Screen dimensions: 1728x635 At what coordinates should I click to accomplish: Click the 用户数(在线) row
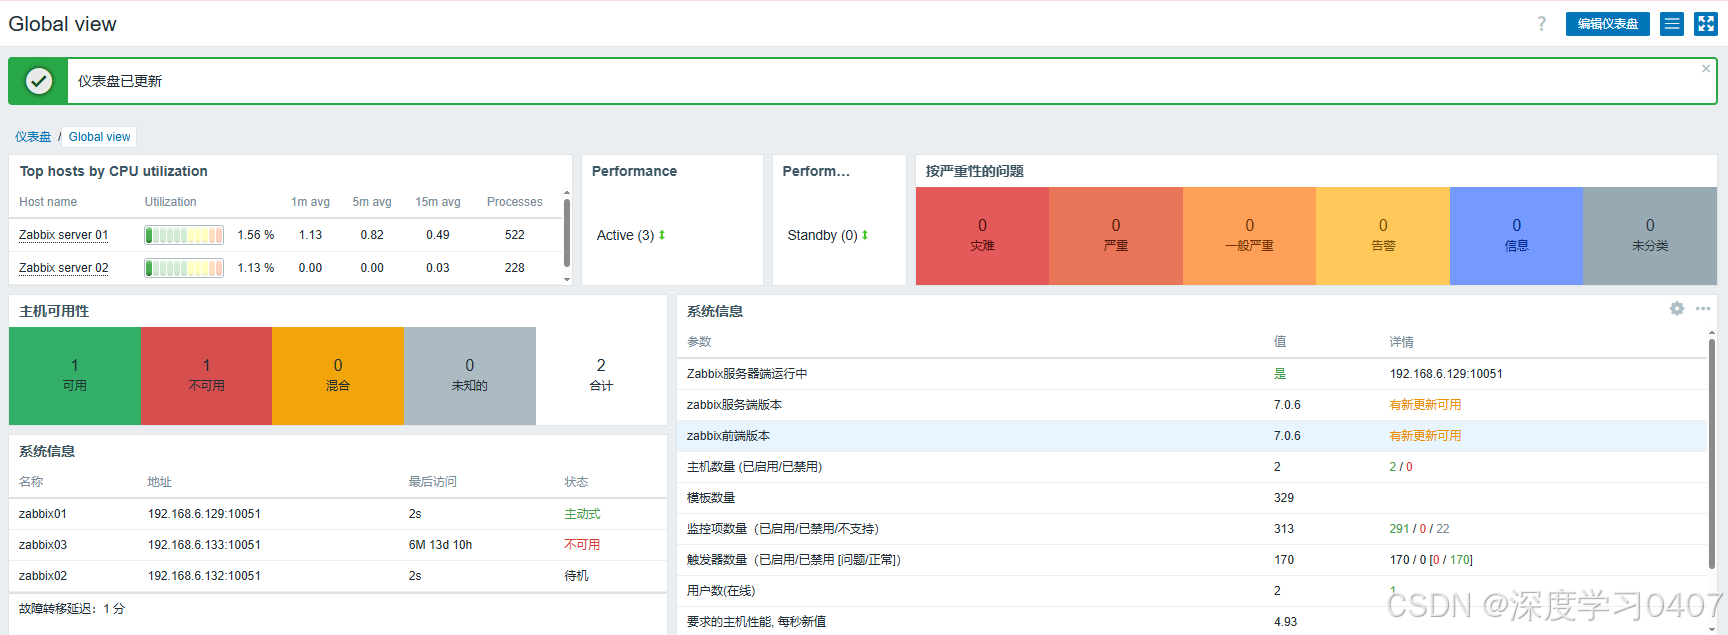coord(1192,591)
